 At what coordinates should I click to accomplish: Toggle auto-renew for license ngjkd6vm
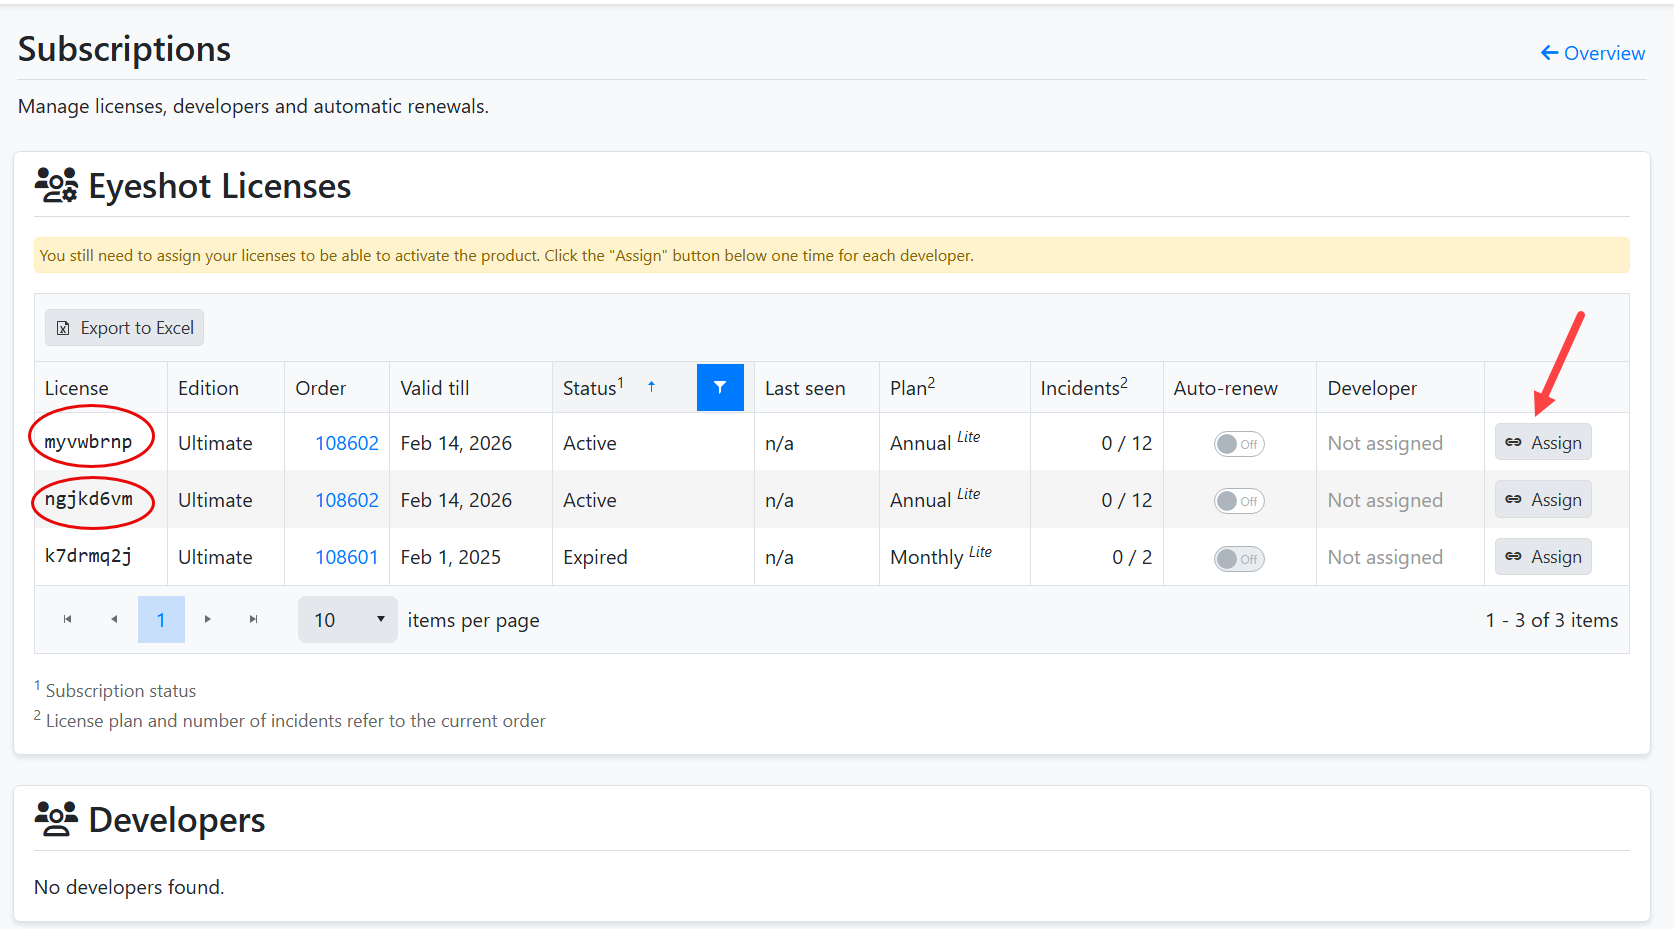(1239, 501)
